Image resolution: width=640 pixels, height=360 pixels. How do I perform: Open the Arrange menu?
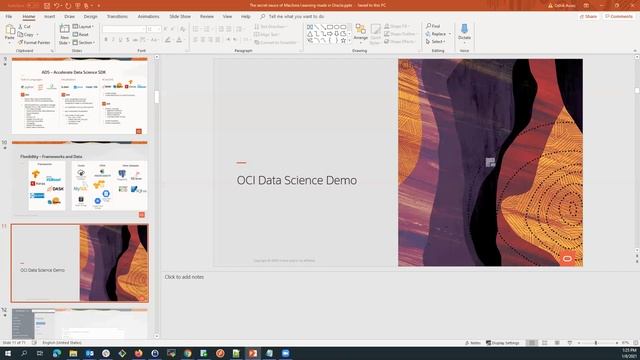pos(360,33)
